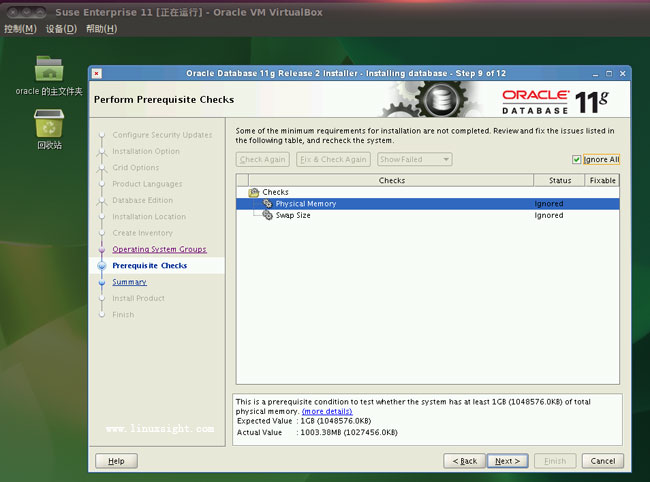Click the Grid Options step

pyautogui.click(x=136, y=167)
